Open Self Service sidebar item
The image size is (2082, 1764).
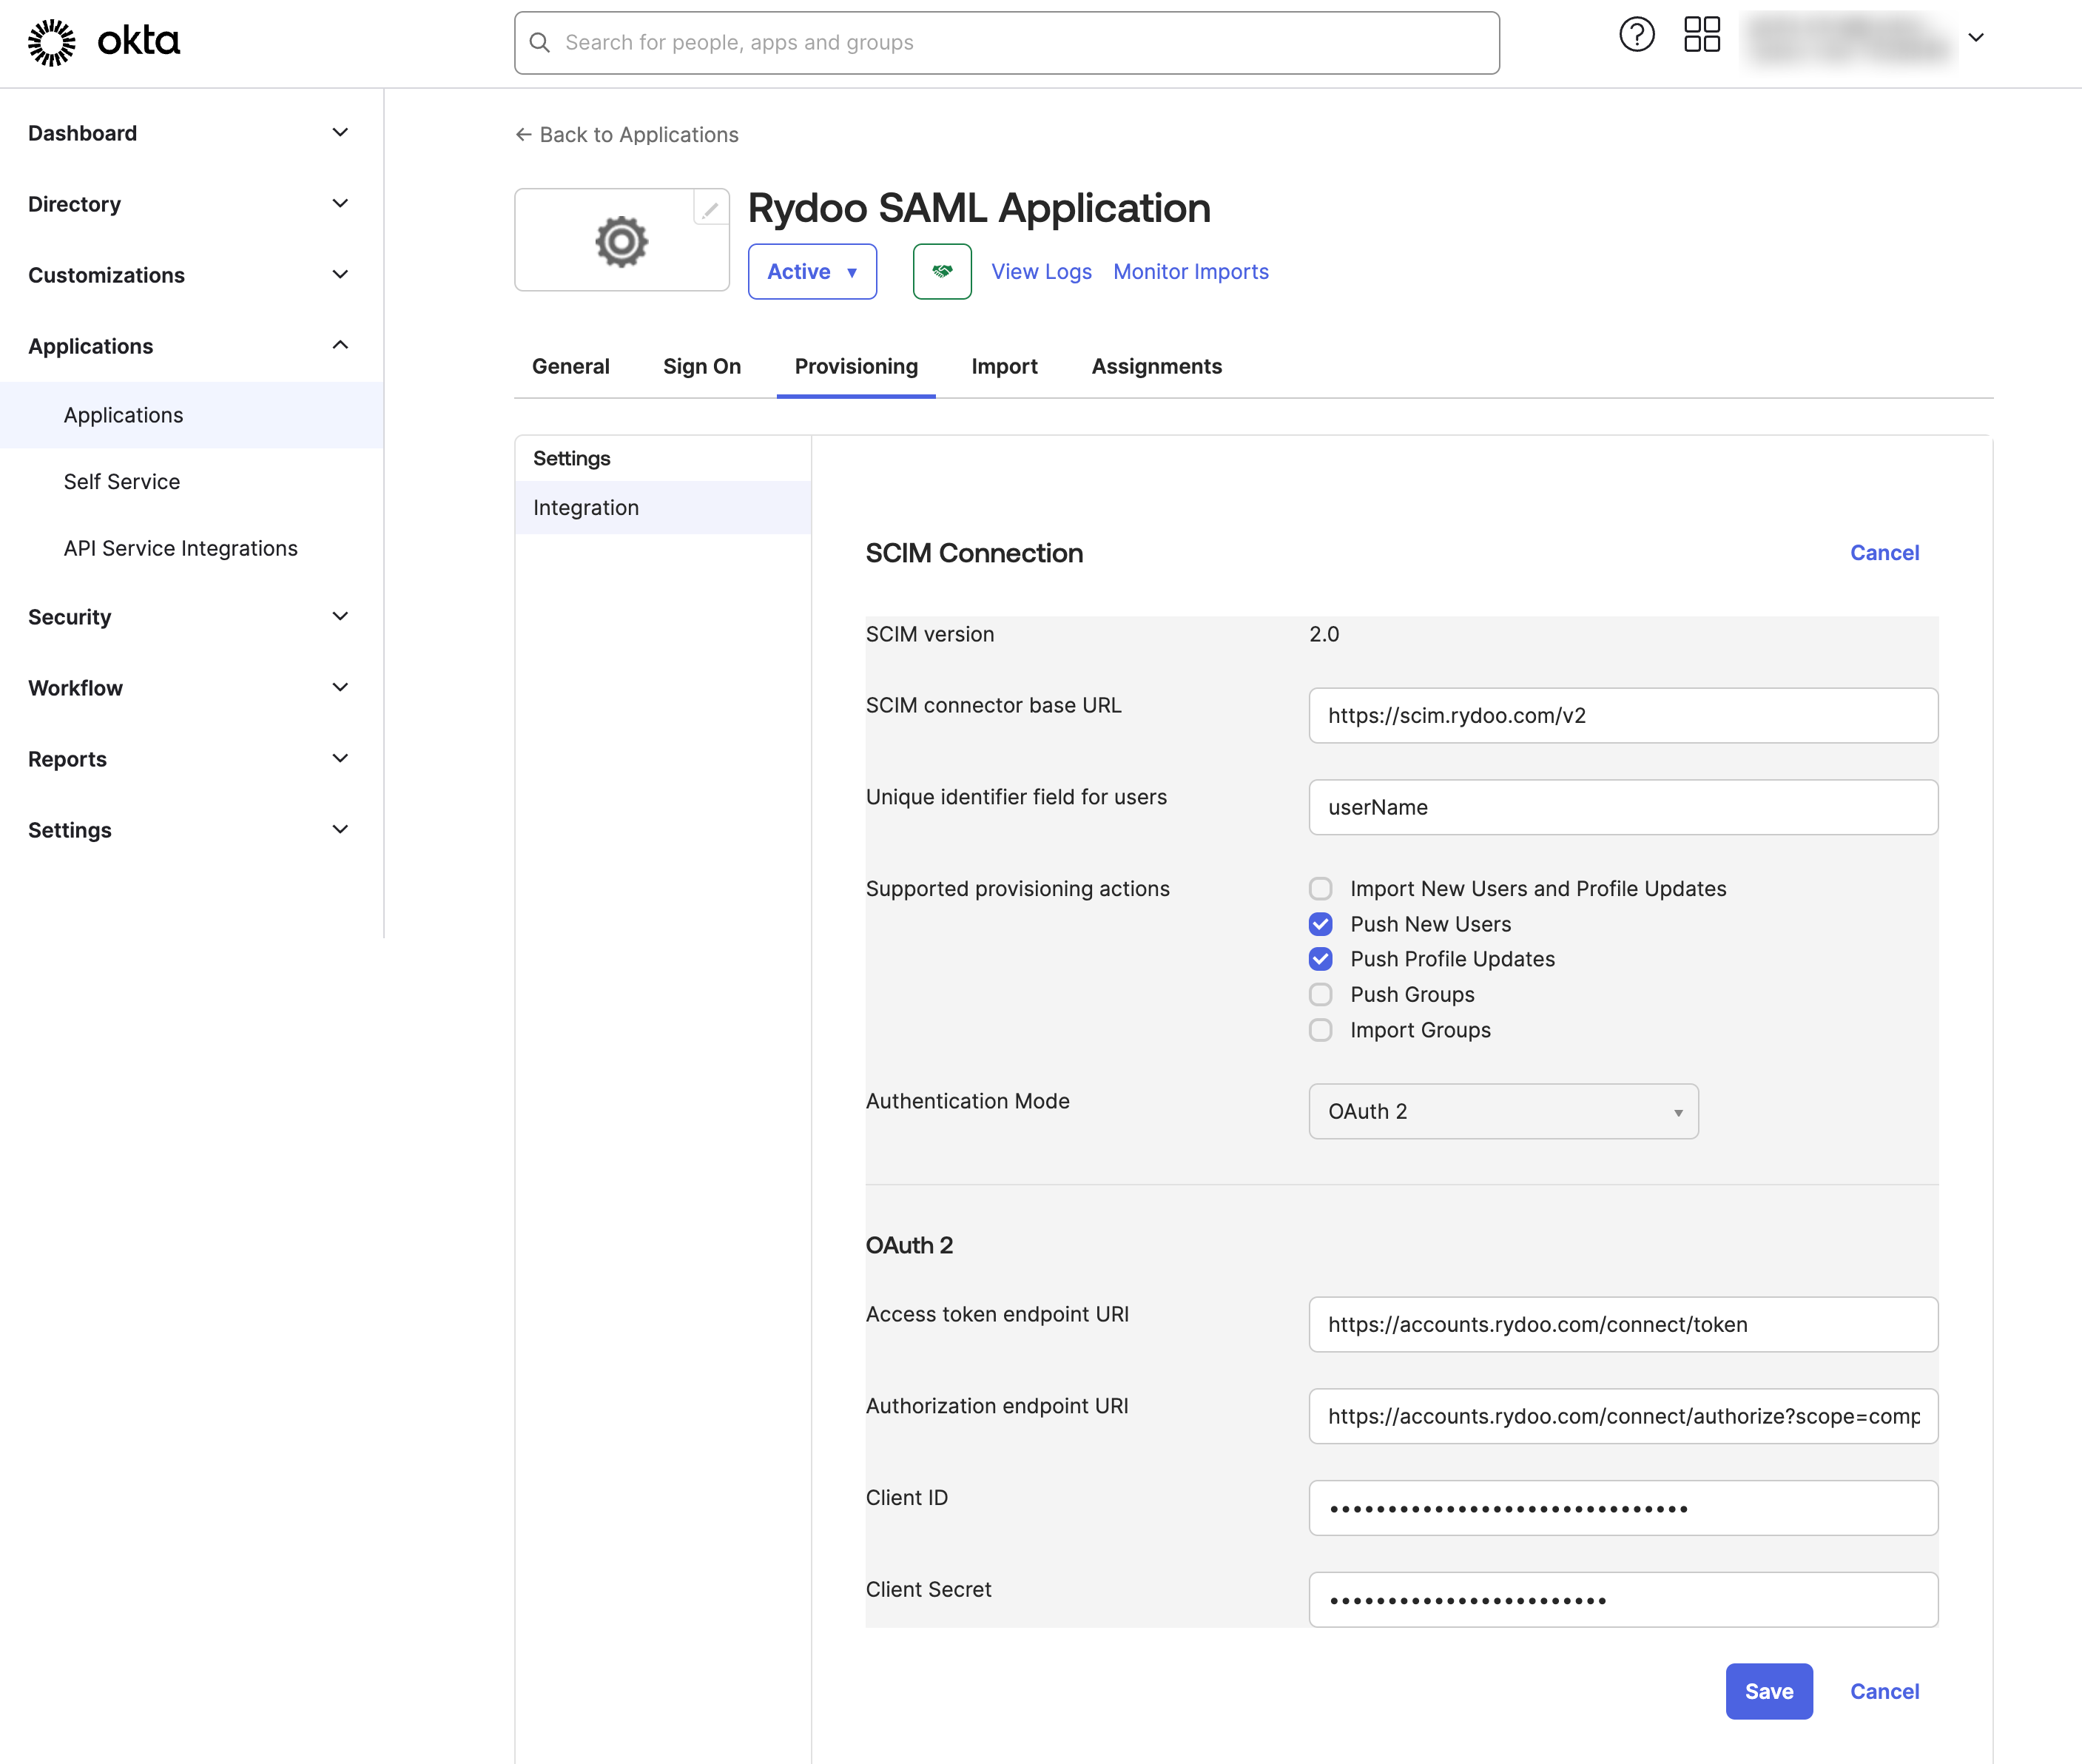click(191, 482)
